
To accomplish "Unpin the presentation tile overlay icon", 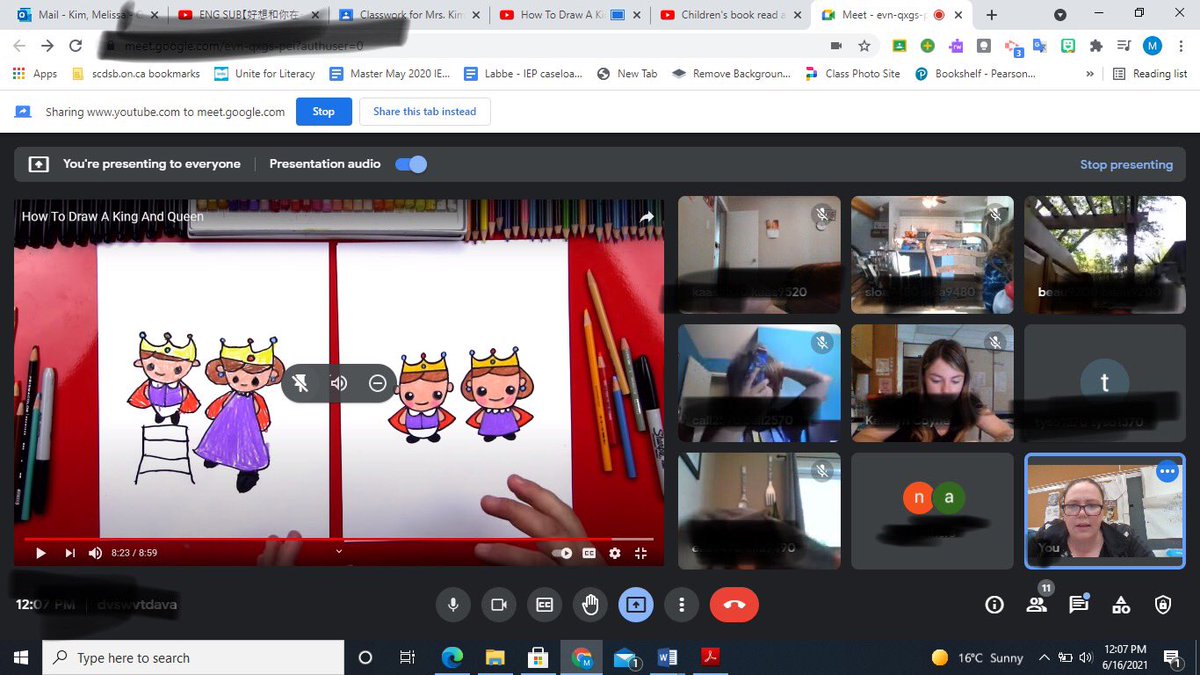I will (300, 383).
